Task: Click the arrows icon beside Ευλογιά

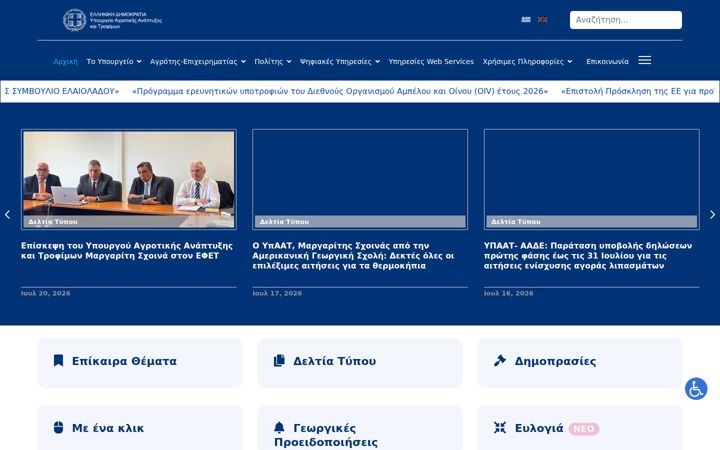Action: pos(500,428)
